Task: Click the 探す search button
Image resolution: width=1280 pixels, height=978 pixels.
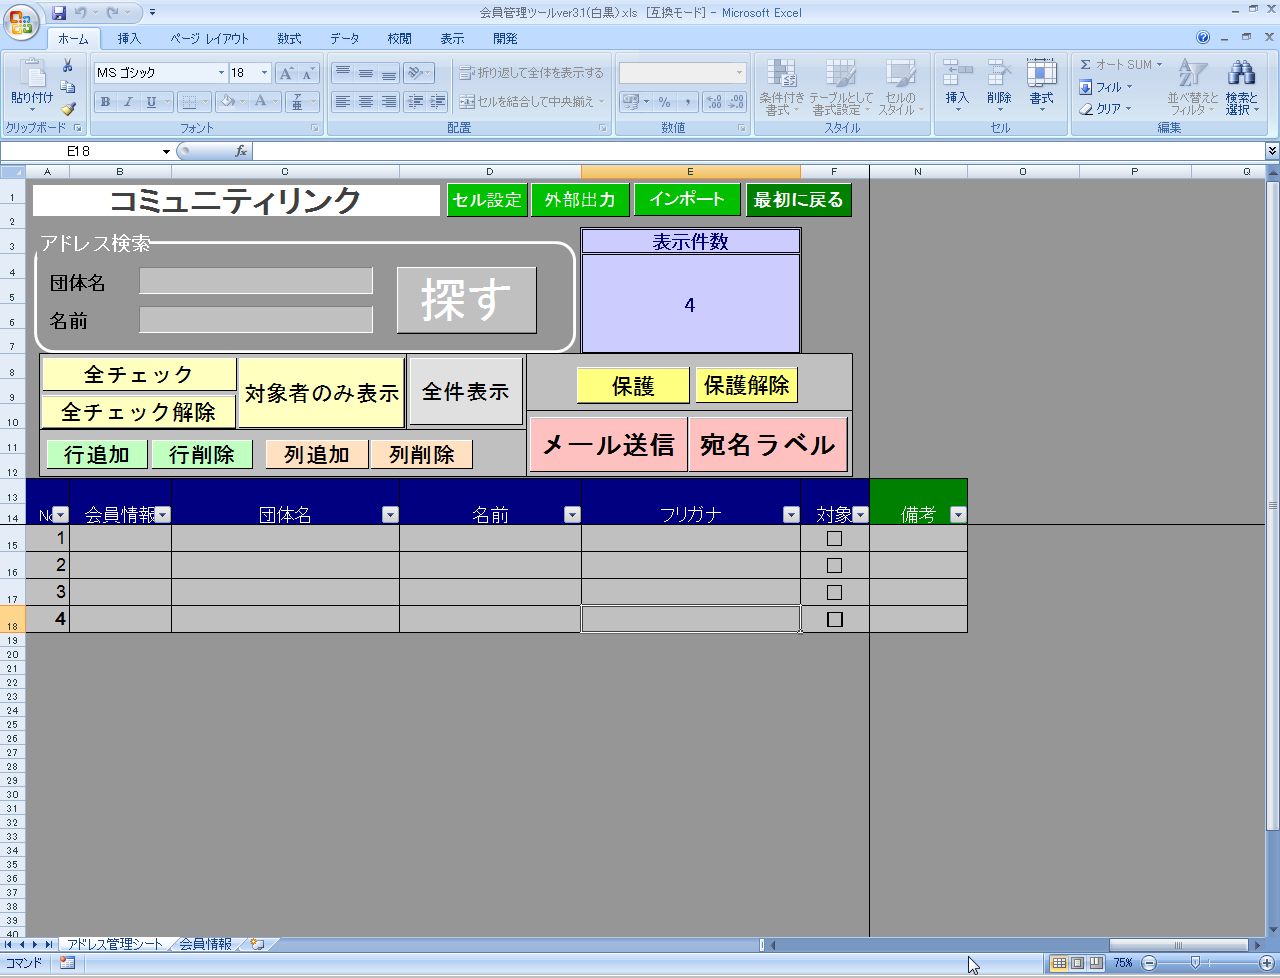Action: [x=467, y=300]
